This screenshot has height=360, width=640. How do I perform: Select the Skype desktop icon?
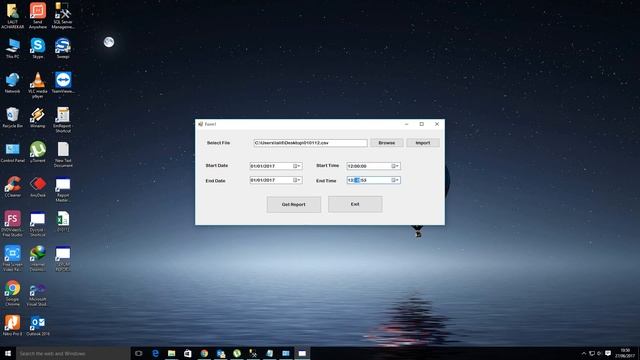[x=38, y=49]
